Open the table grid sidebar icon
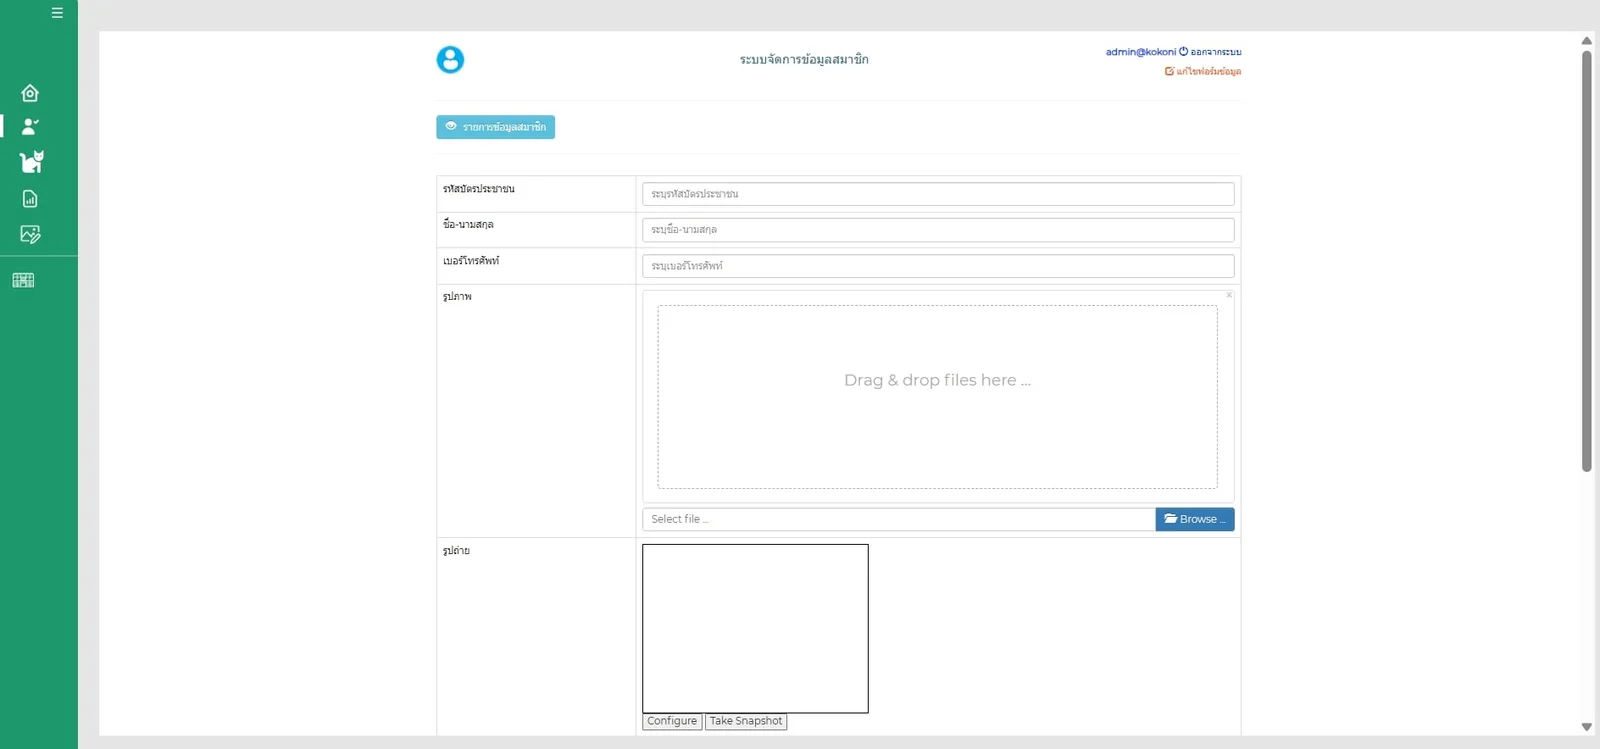This screenshot has width=1600, height=749. click(23, 281)
